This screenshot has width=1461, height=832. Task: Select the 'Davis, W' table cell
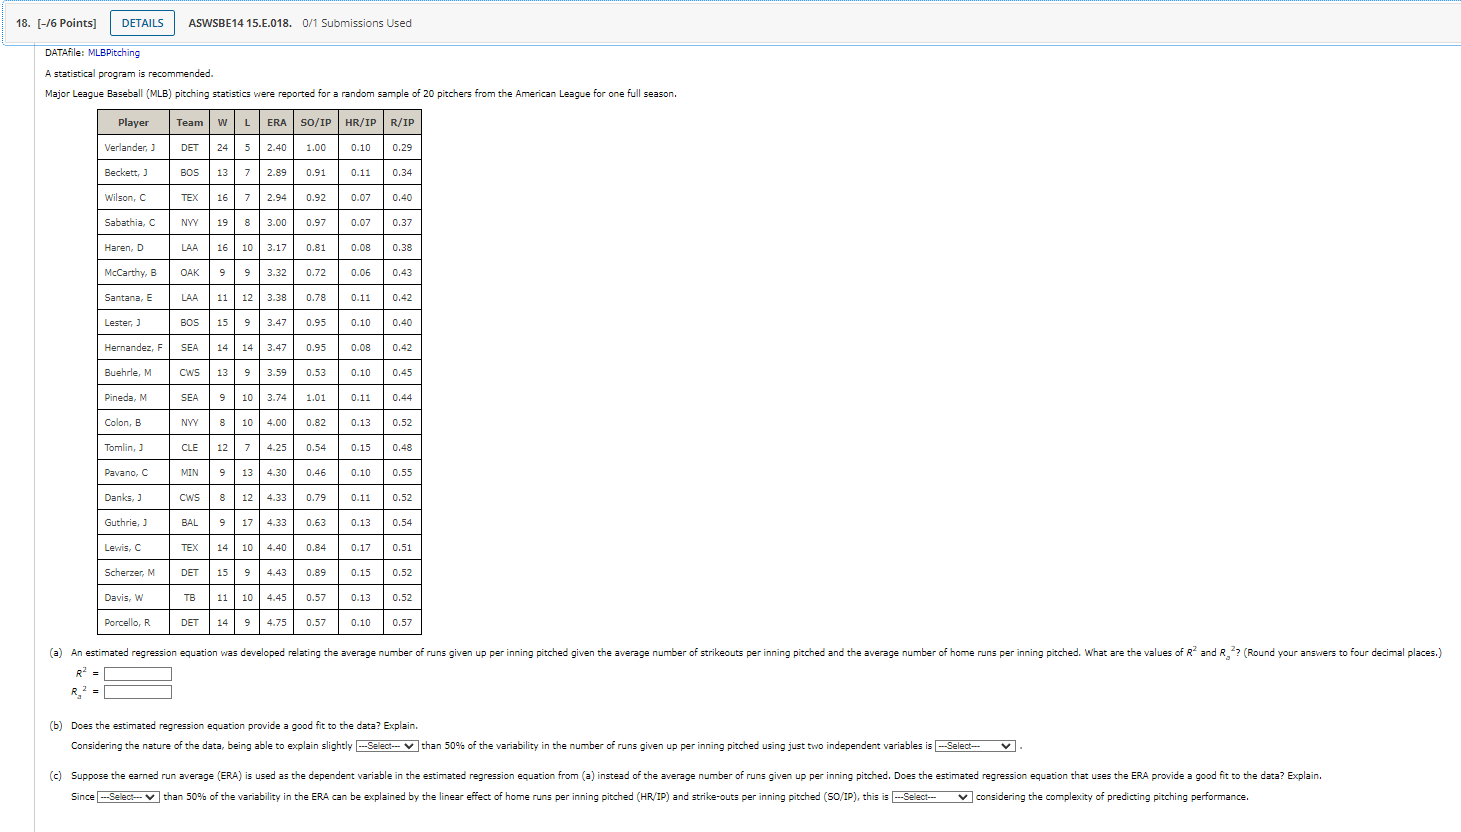click(133, 597)
